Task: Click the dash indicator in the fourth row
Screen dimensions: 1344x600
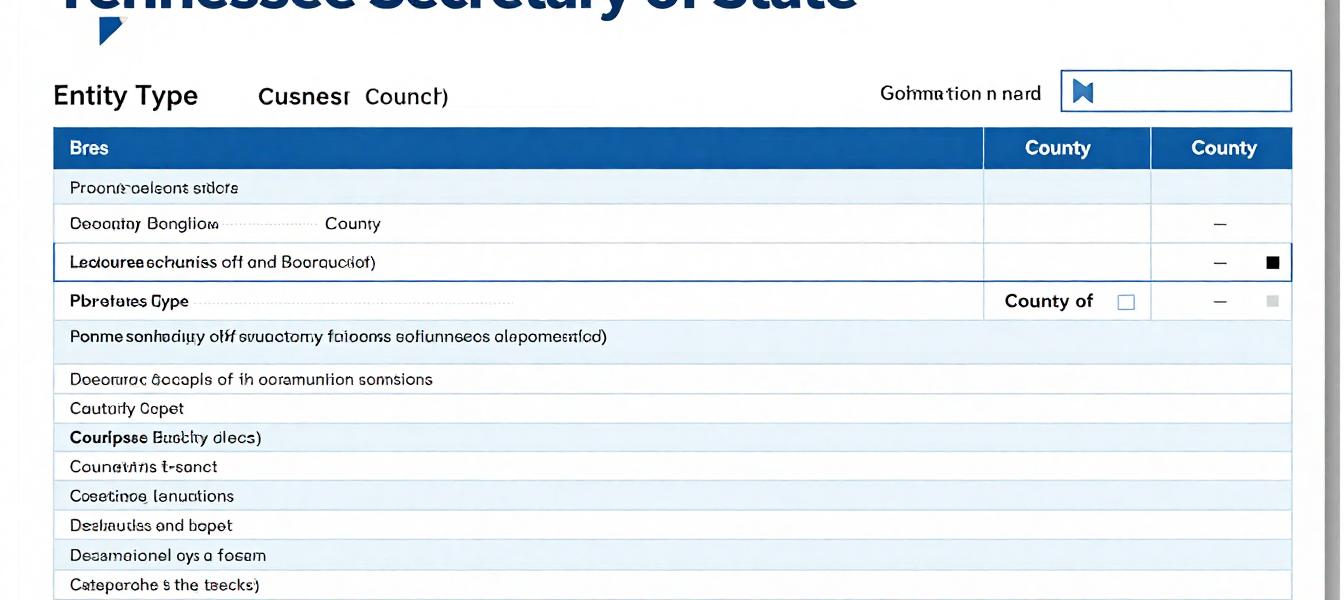Action: (x=1220, y=301)
